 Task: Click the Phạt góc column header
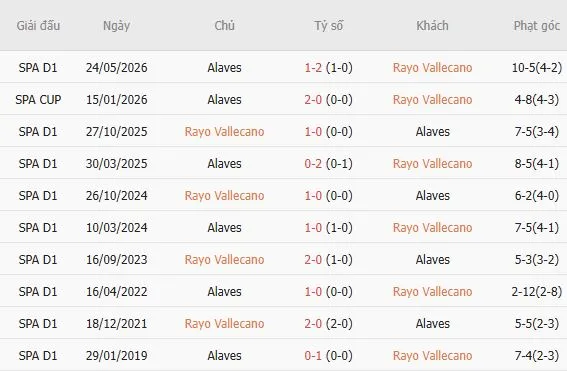click(537, 26)
